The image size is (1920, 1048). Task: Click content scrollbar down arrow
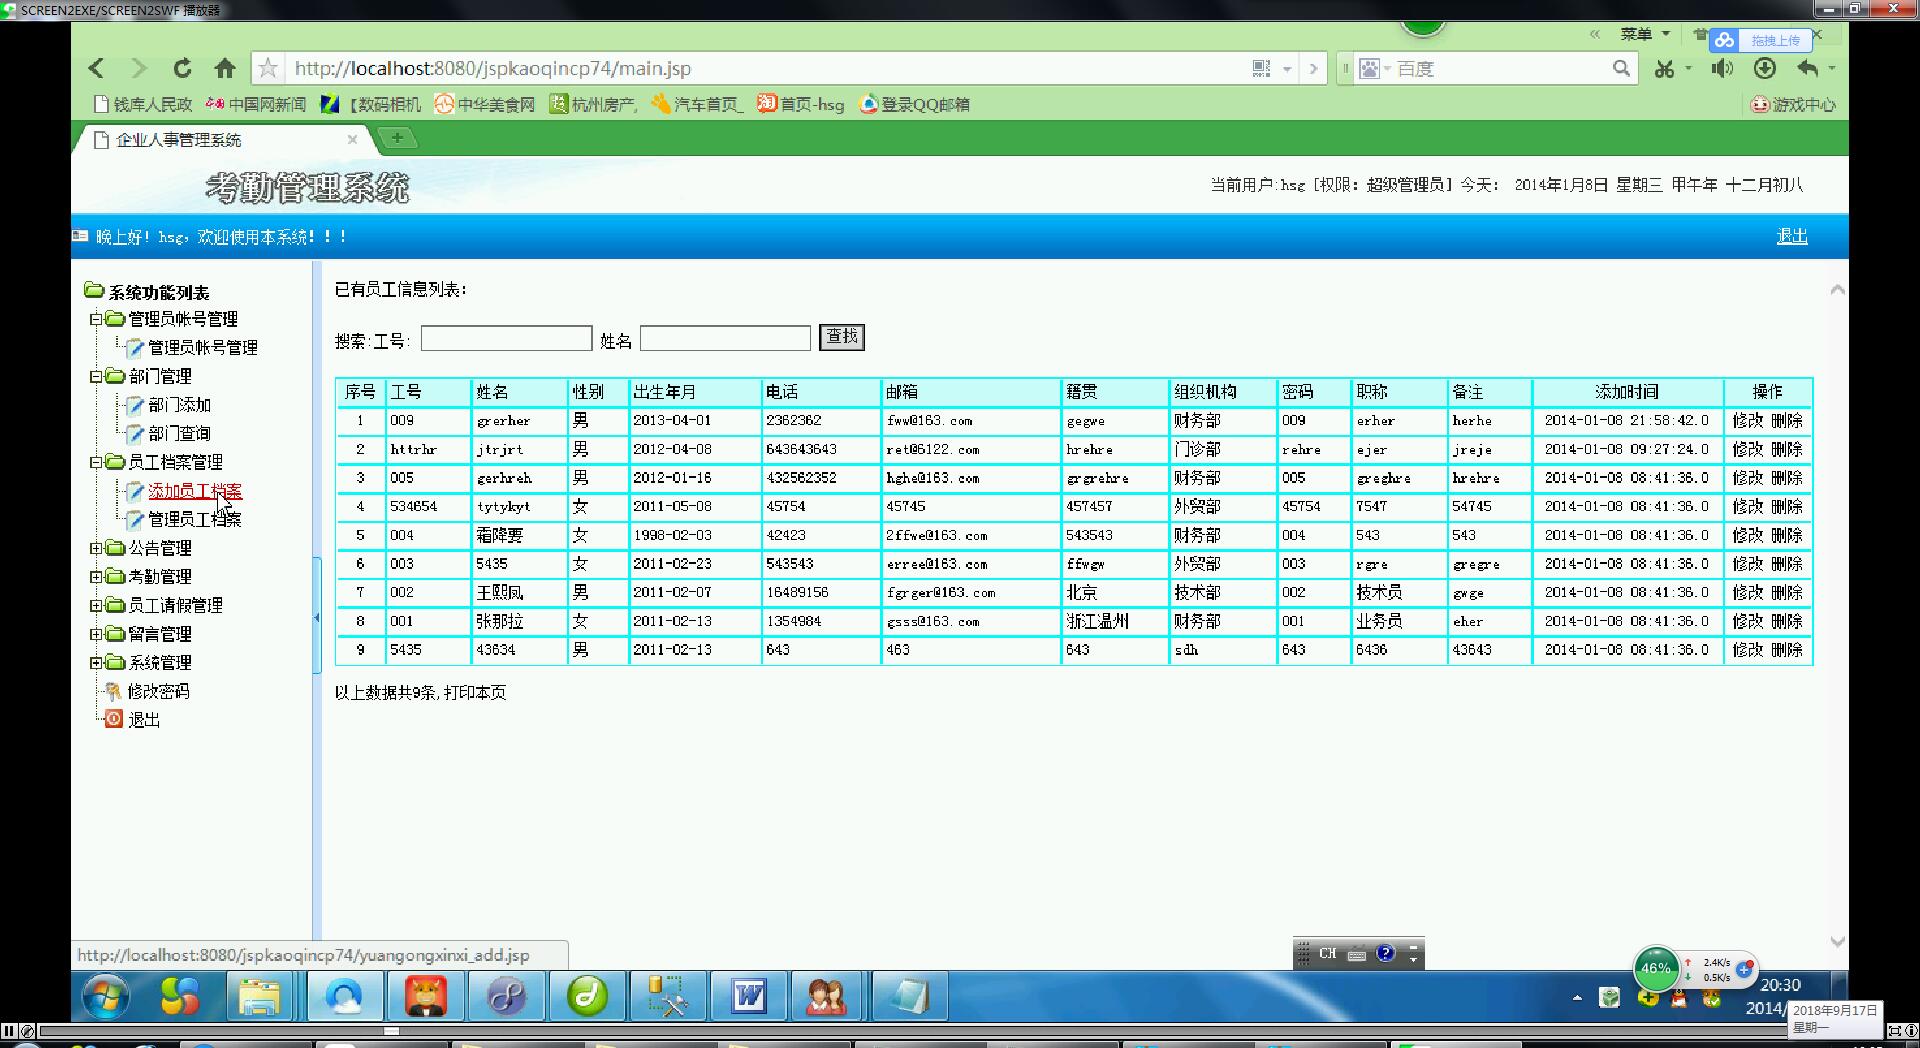click(x=1837, y=941)
